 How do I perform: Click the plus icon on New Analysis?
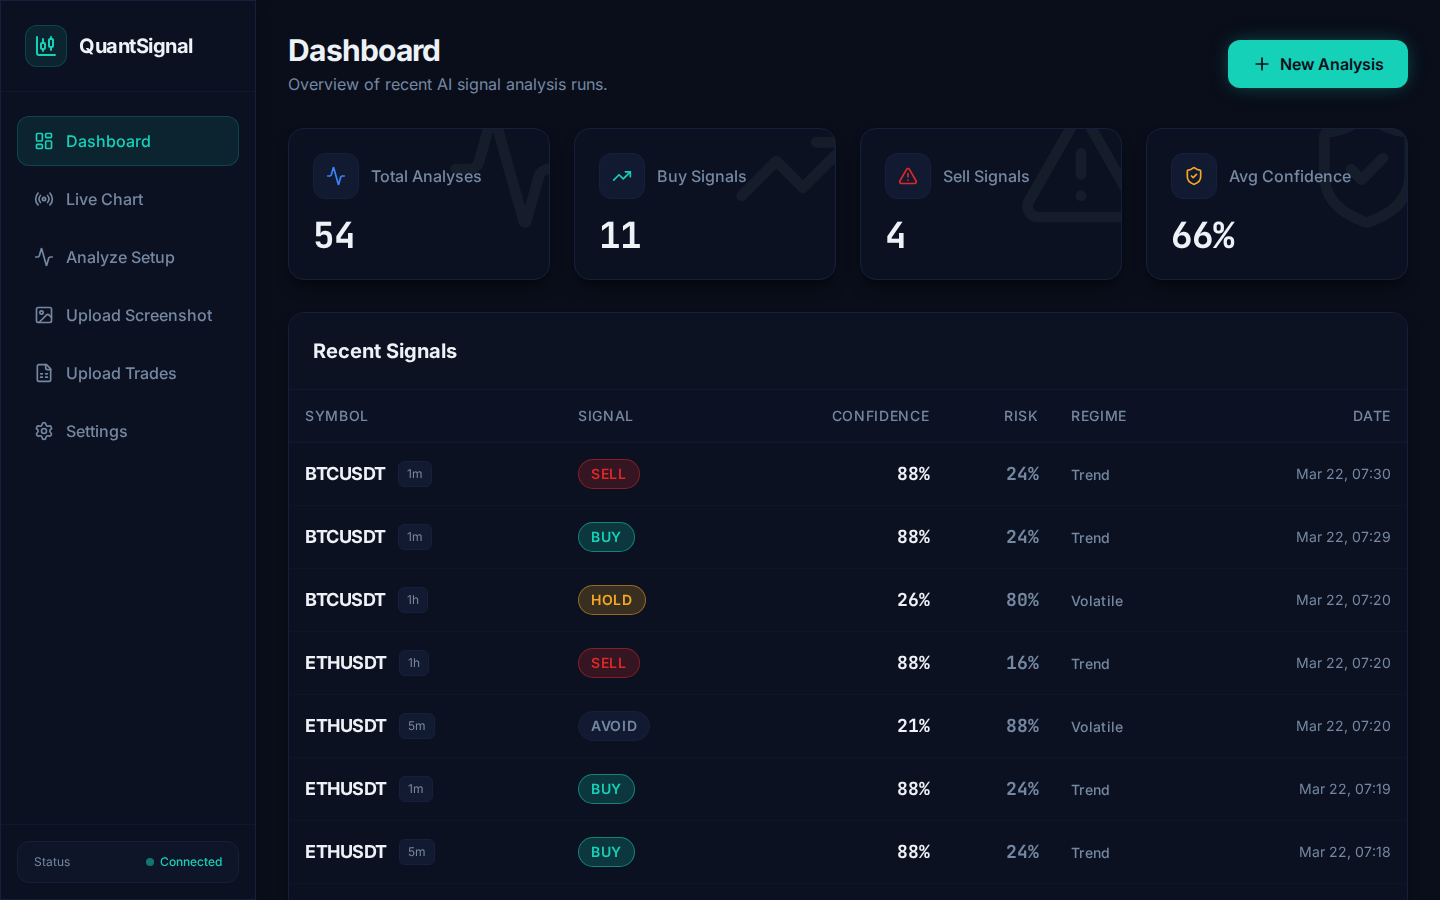[1262, 64]
